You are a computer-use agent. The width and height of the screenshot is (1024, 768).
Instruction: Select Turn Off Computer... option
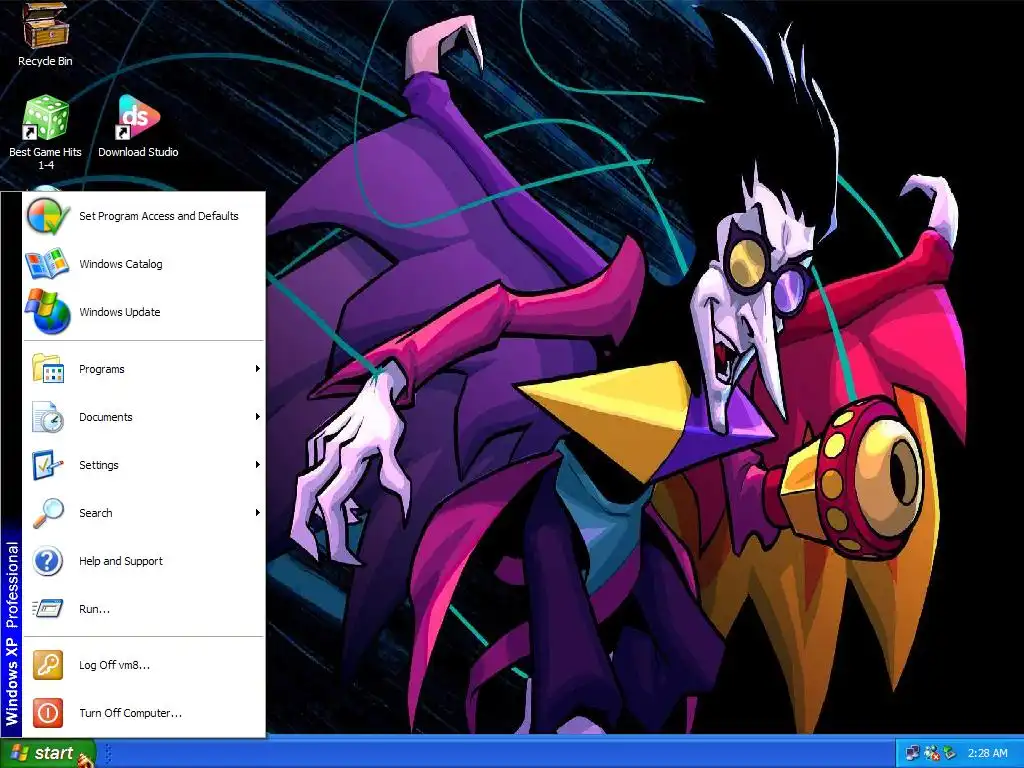click(144, 713)
